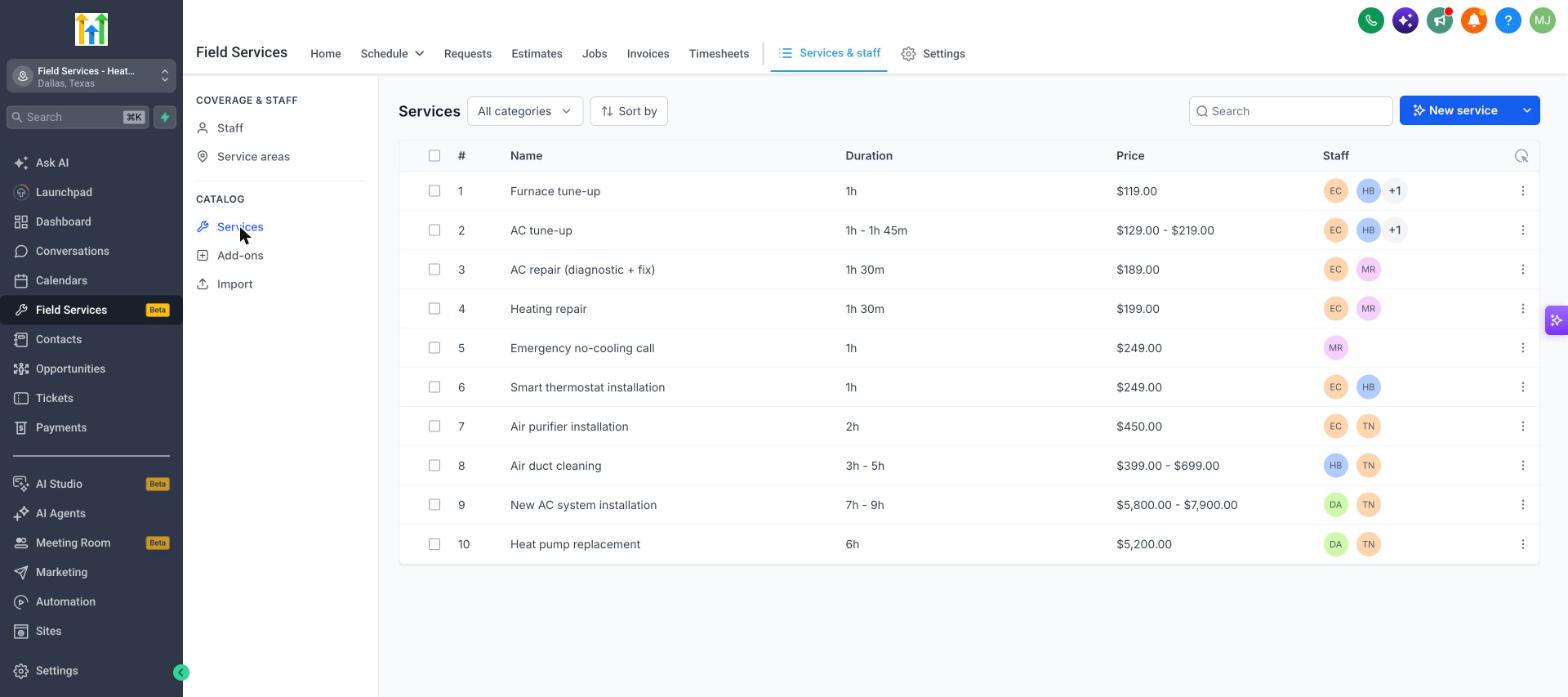Open row menu for Heat pump replacement
The width and height of the screenshot is (1568, 697).
pyautogui.click(x=1522, y=544)
